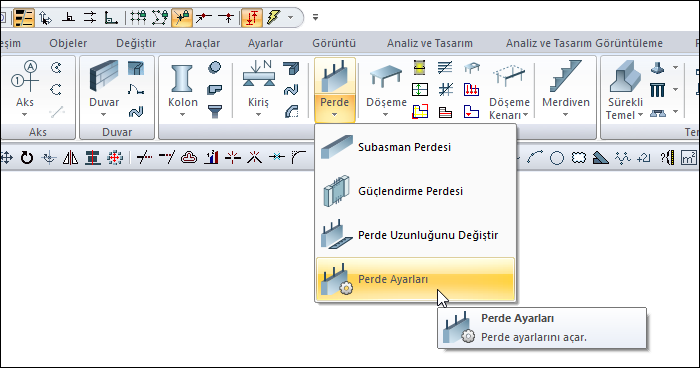Select the circle drawing tool icon
The height and width of the screenshot is (368, 700).
pyautogui.click(x=557, y=158)
